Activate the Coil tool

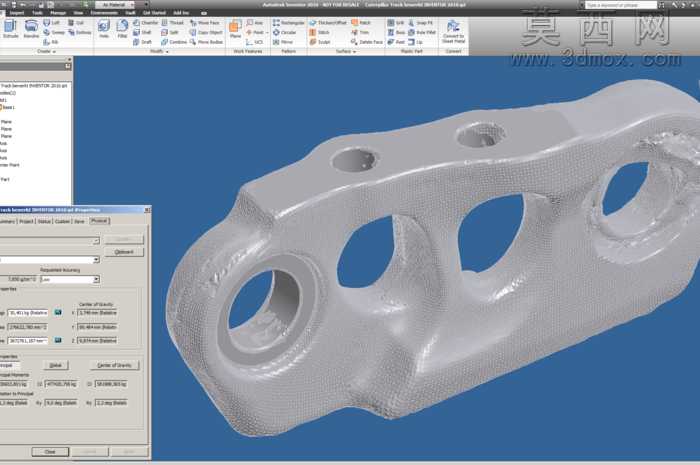(x=76, y=23)
